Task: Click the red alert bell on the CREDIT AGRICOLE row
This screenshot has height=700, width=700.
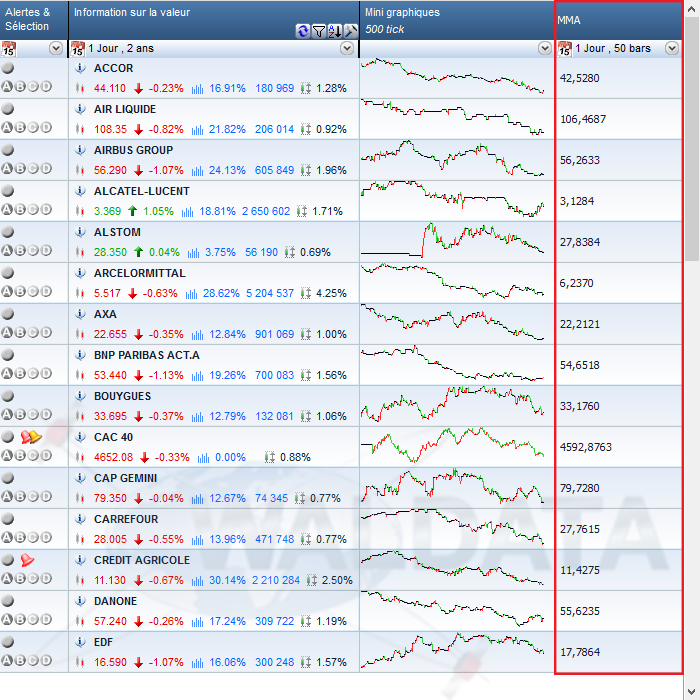Action: click(27, 560)
